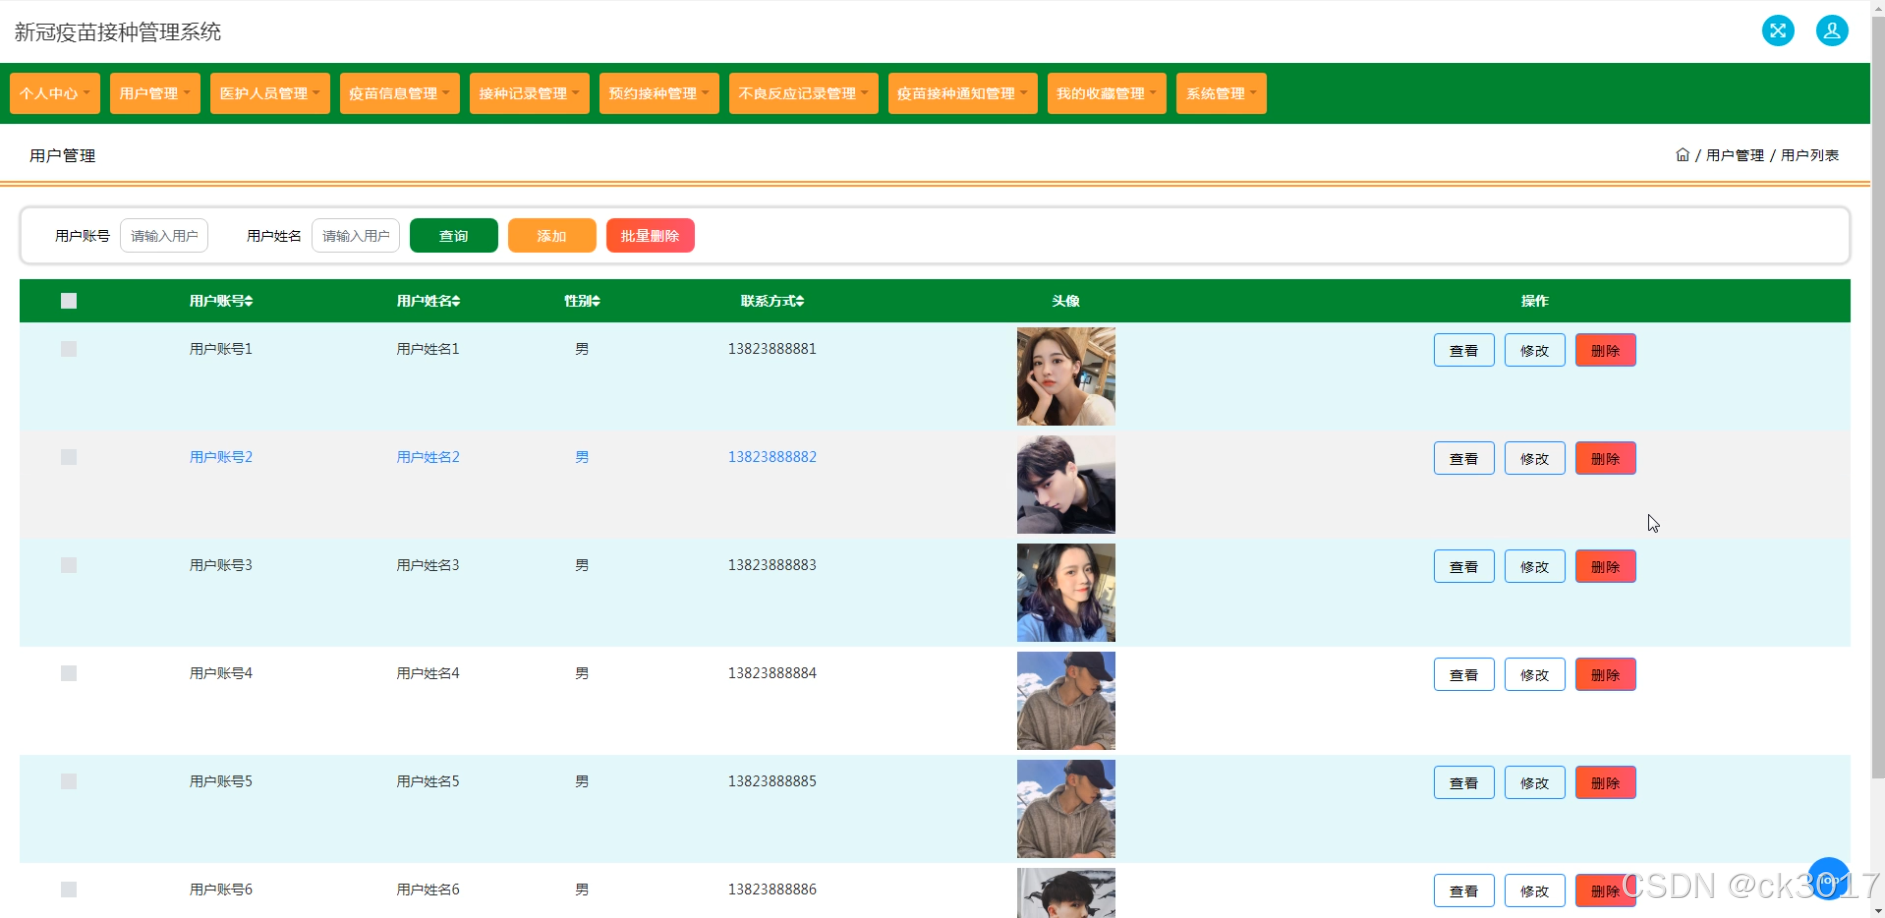This screenshot has height=918, width=1885.
Task: Check the box for 用户账号1 row
Action: [x=69, y=349]
